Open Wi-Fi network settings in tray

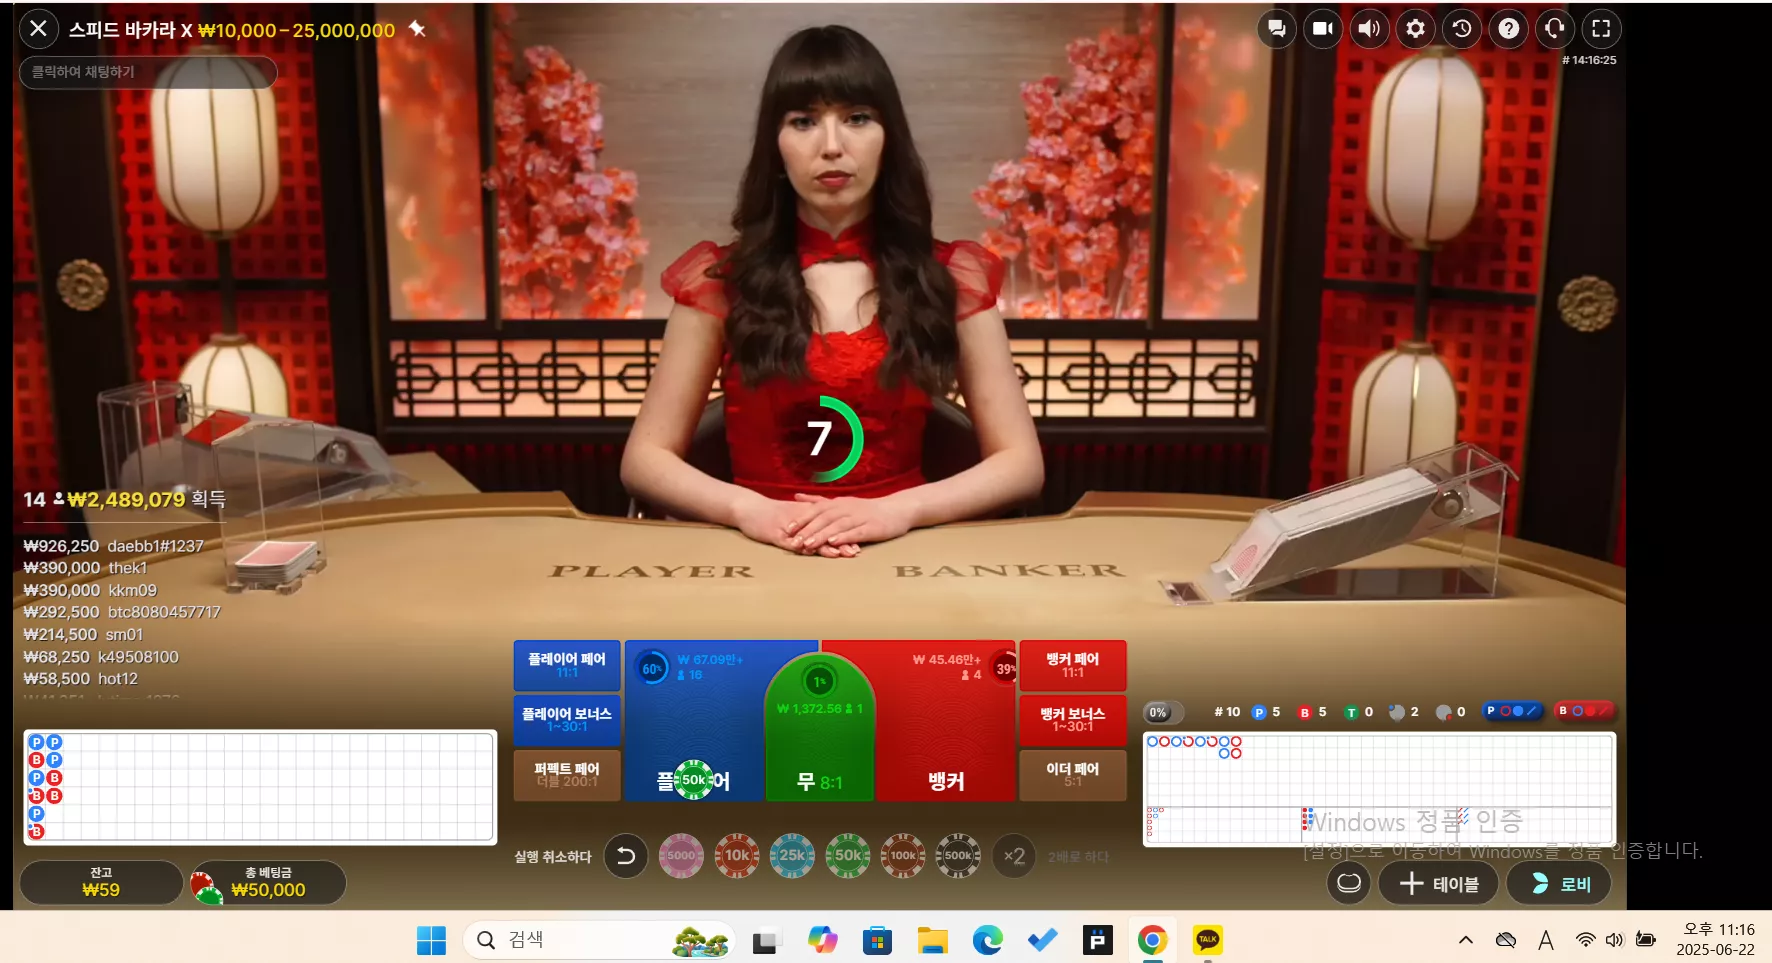pos(1585,940)
